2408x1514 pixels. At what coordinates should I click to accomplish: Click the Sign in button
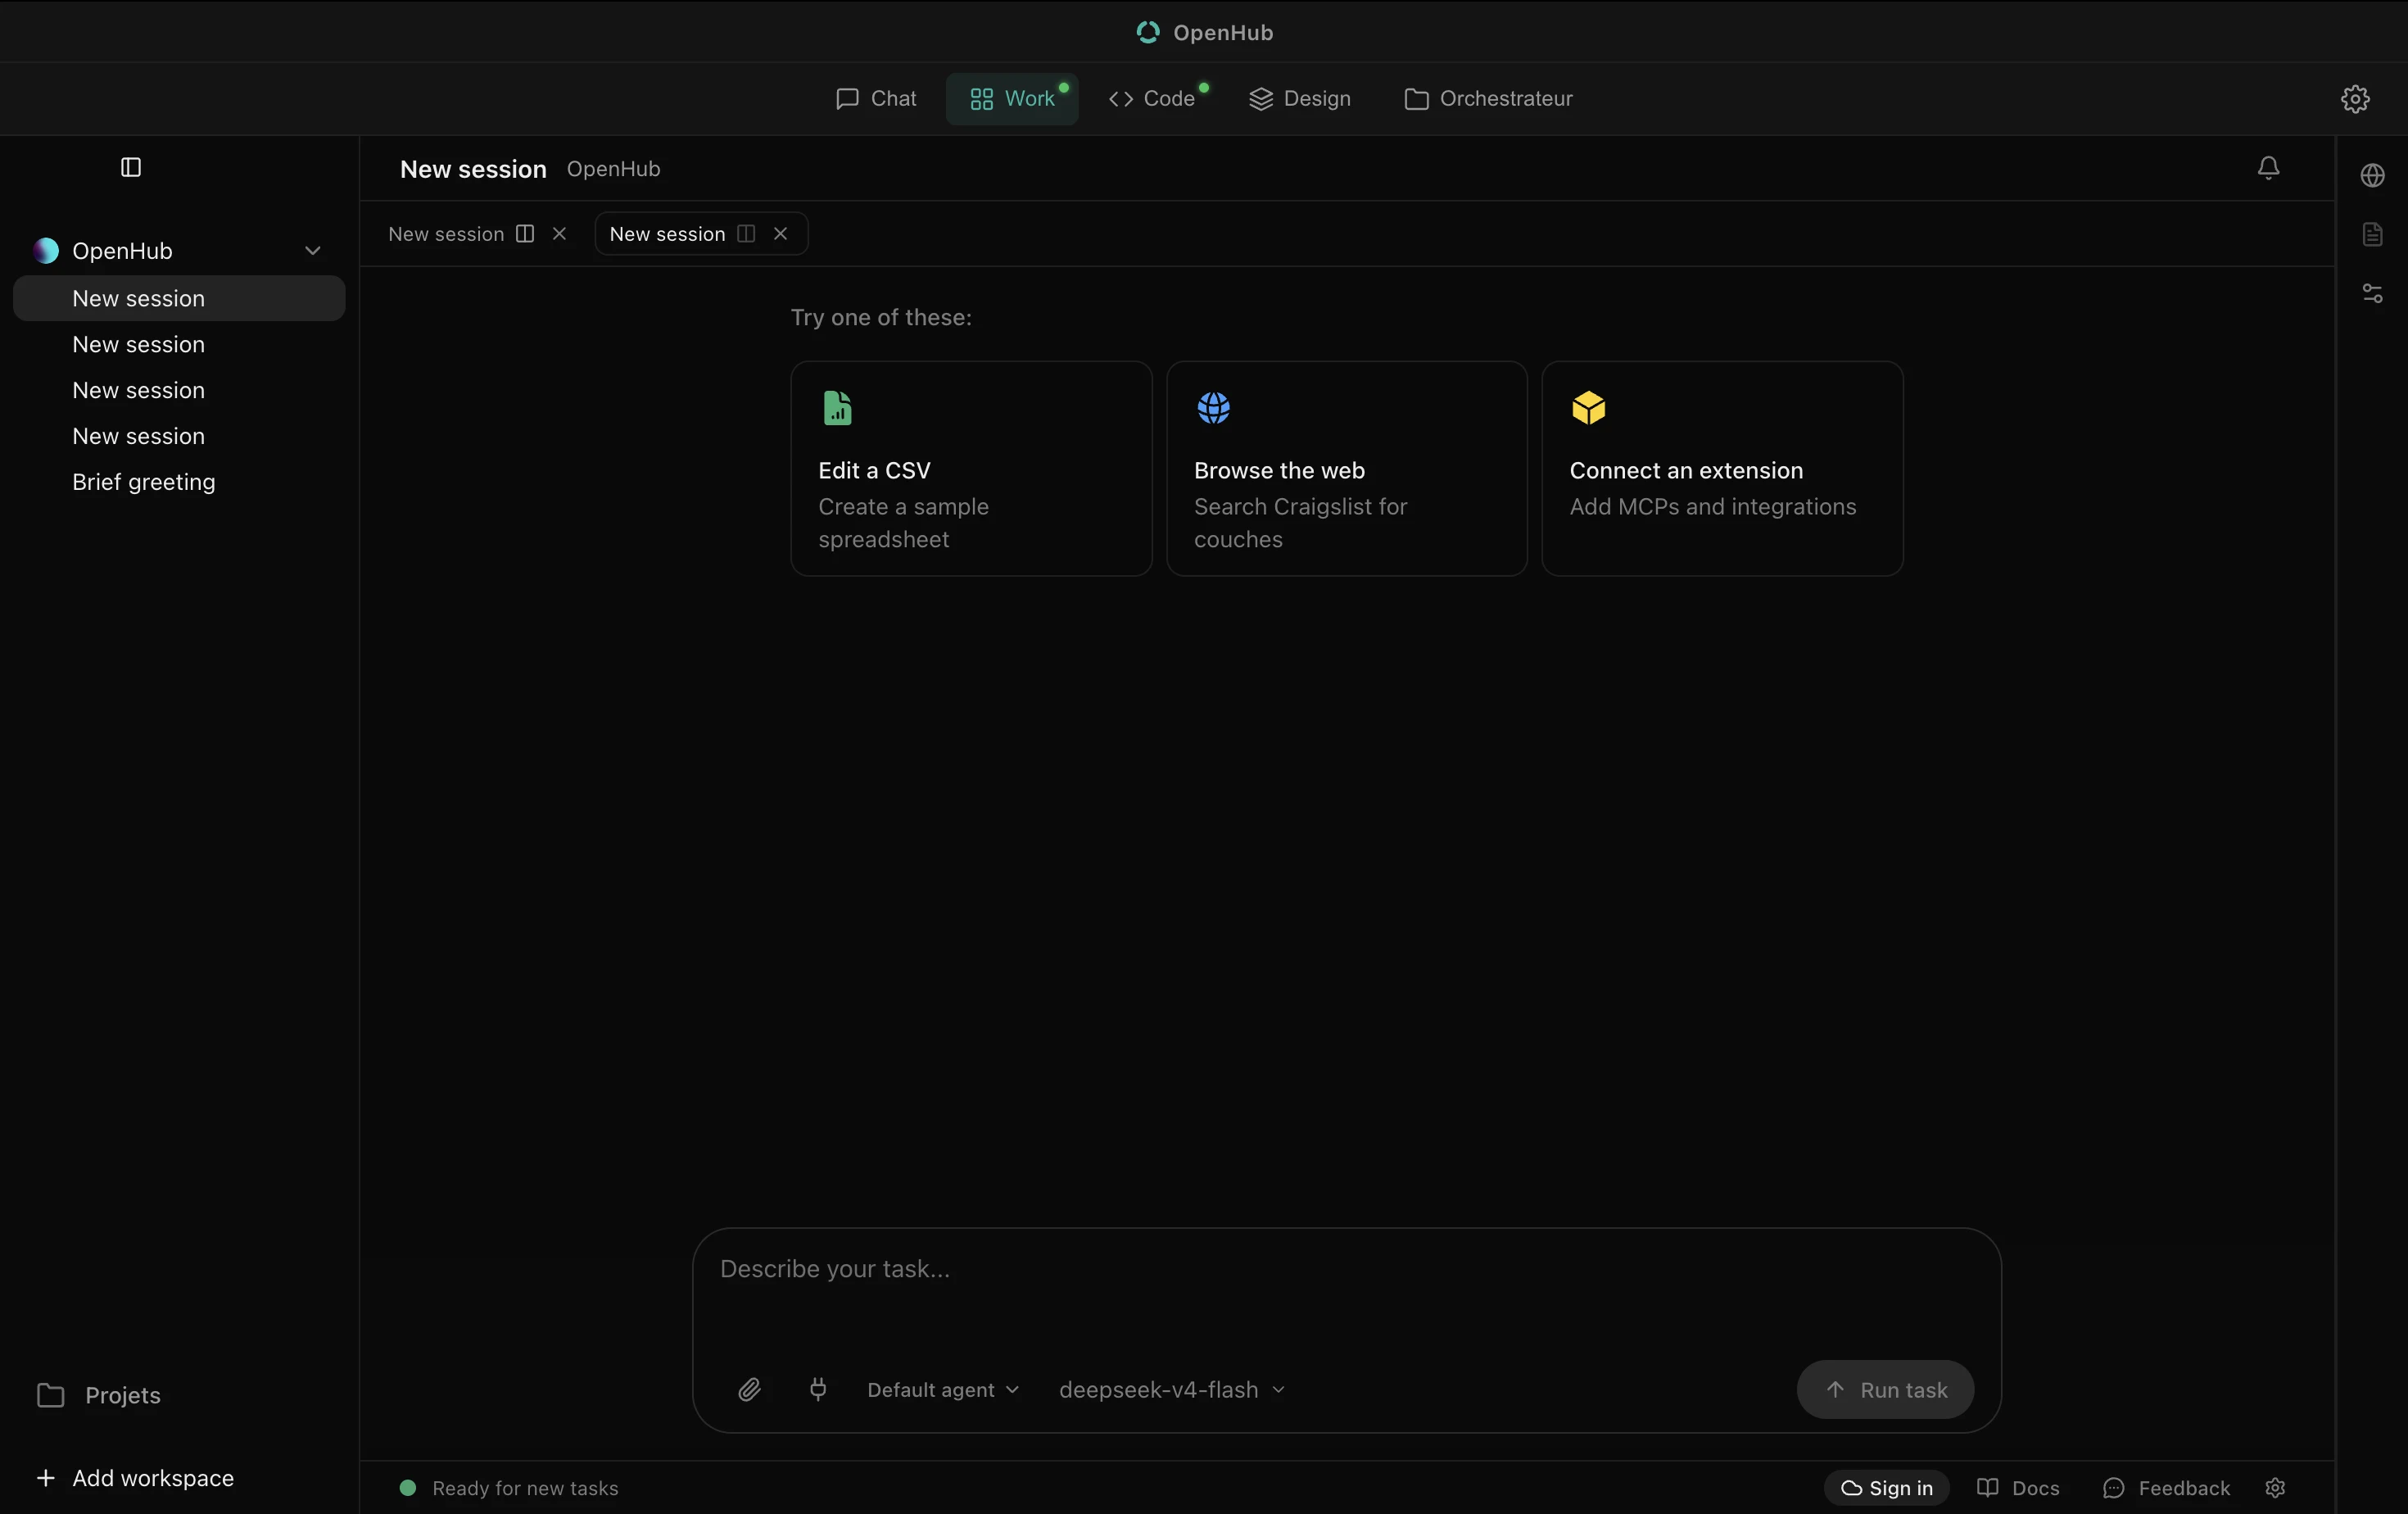pyautogui.click(x=1886, y=1488)
